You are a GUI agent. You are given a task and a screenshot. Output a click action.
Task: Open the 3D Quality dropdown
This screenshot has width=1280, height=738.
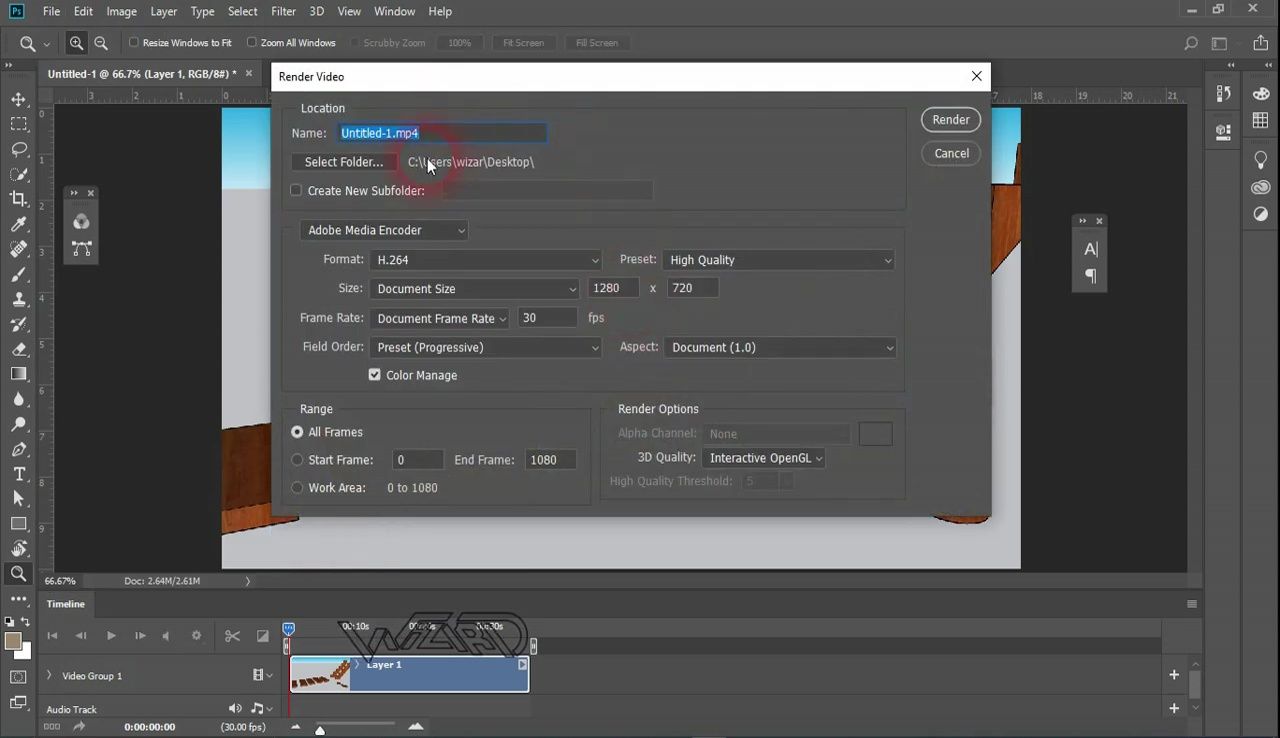pyautogui.click(x=764, y=458)
